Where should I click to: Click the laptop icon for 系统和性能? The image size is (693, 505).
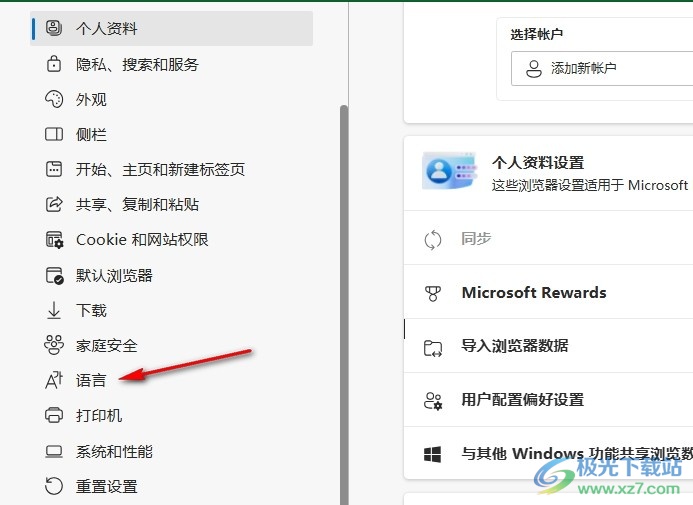click(54, 451)
